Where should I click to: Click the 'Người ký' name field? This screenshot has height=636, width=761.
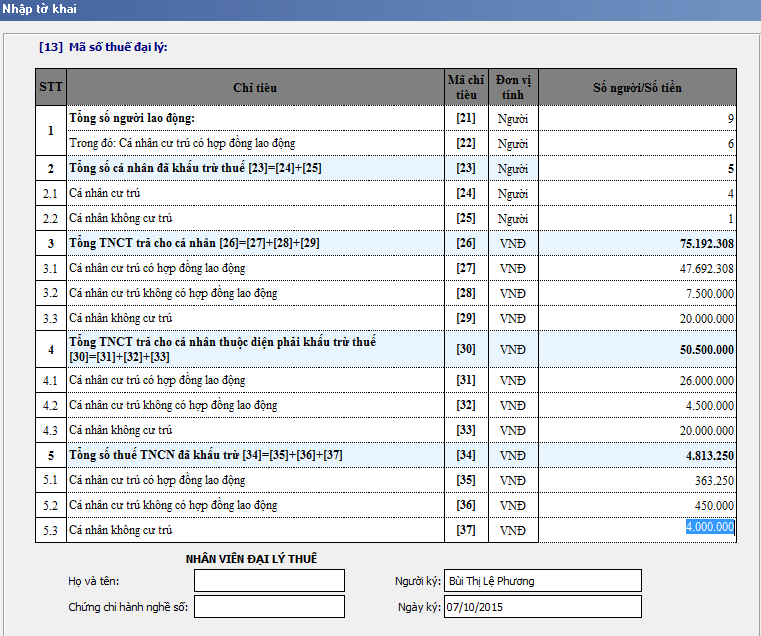(542, 581)
